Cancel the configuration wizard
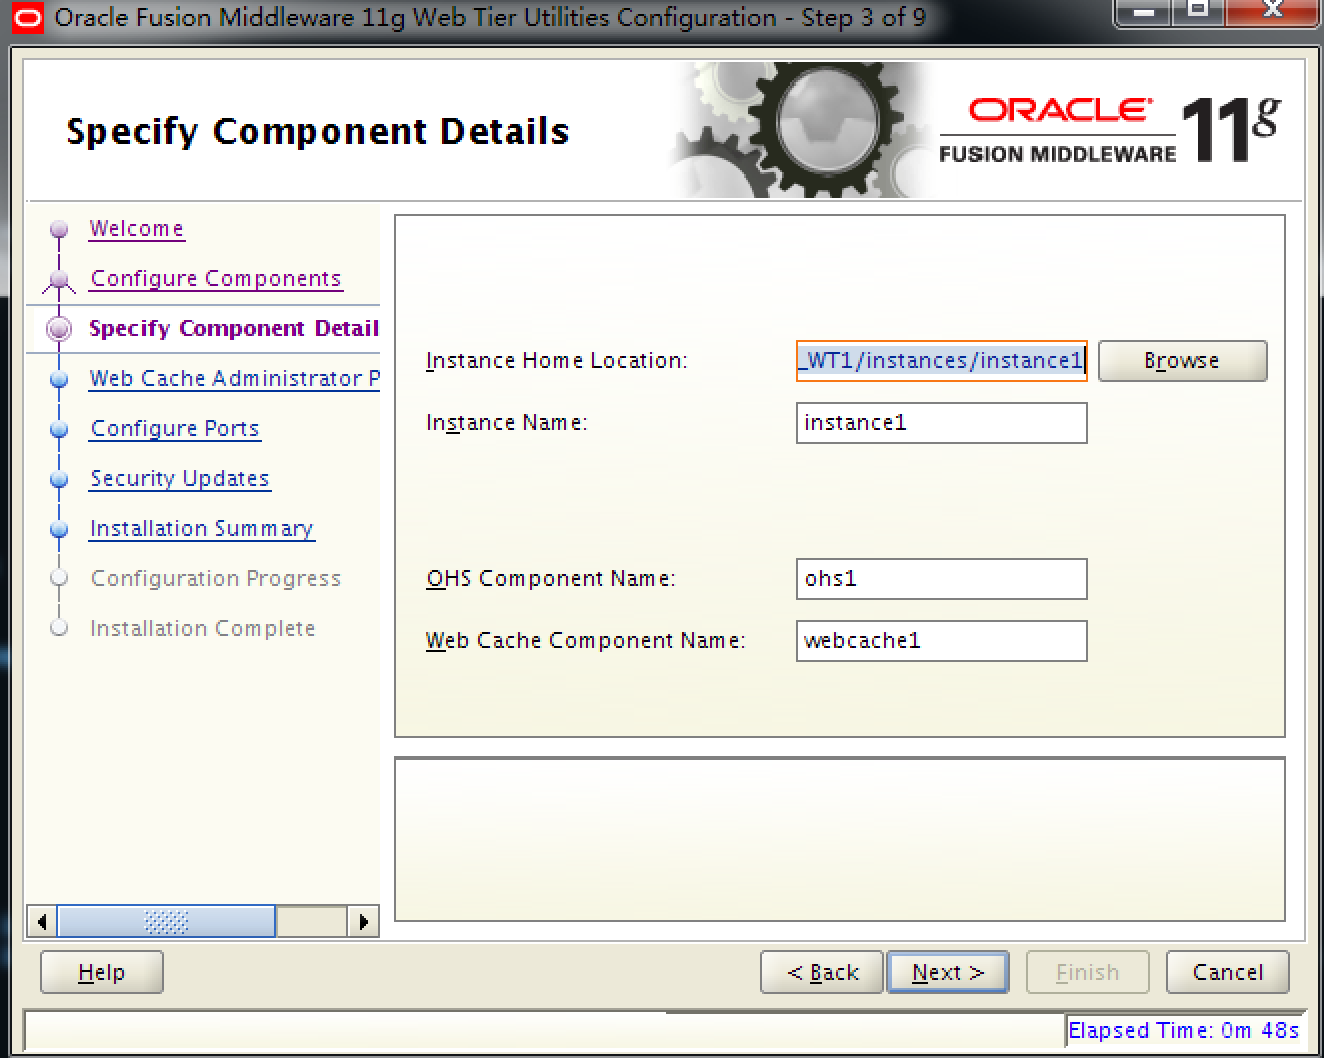Viewport: 1324px width, 1058px height. [x=1228, y=972]
